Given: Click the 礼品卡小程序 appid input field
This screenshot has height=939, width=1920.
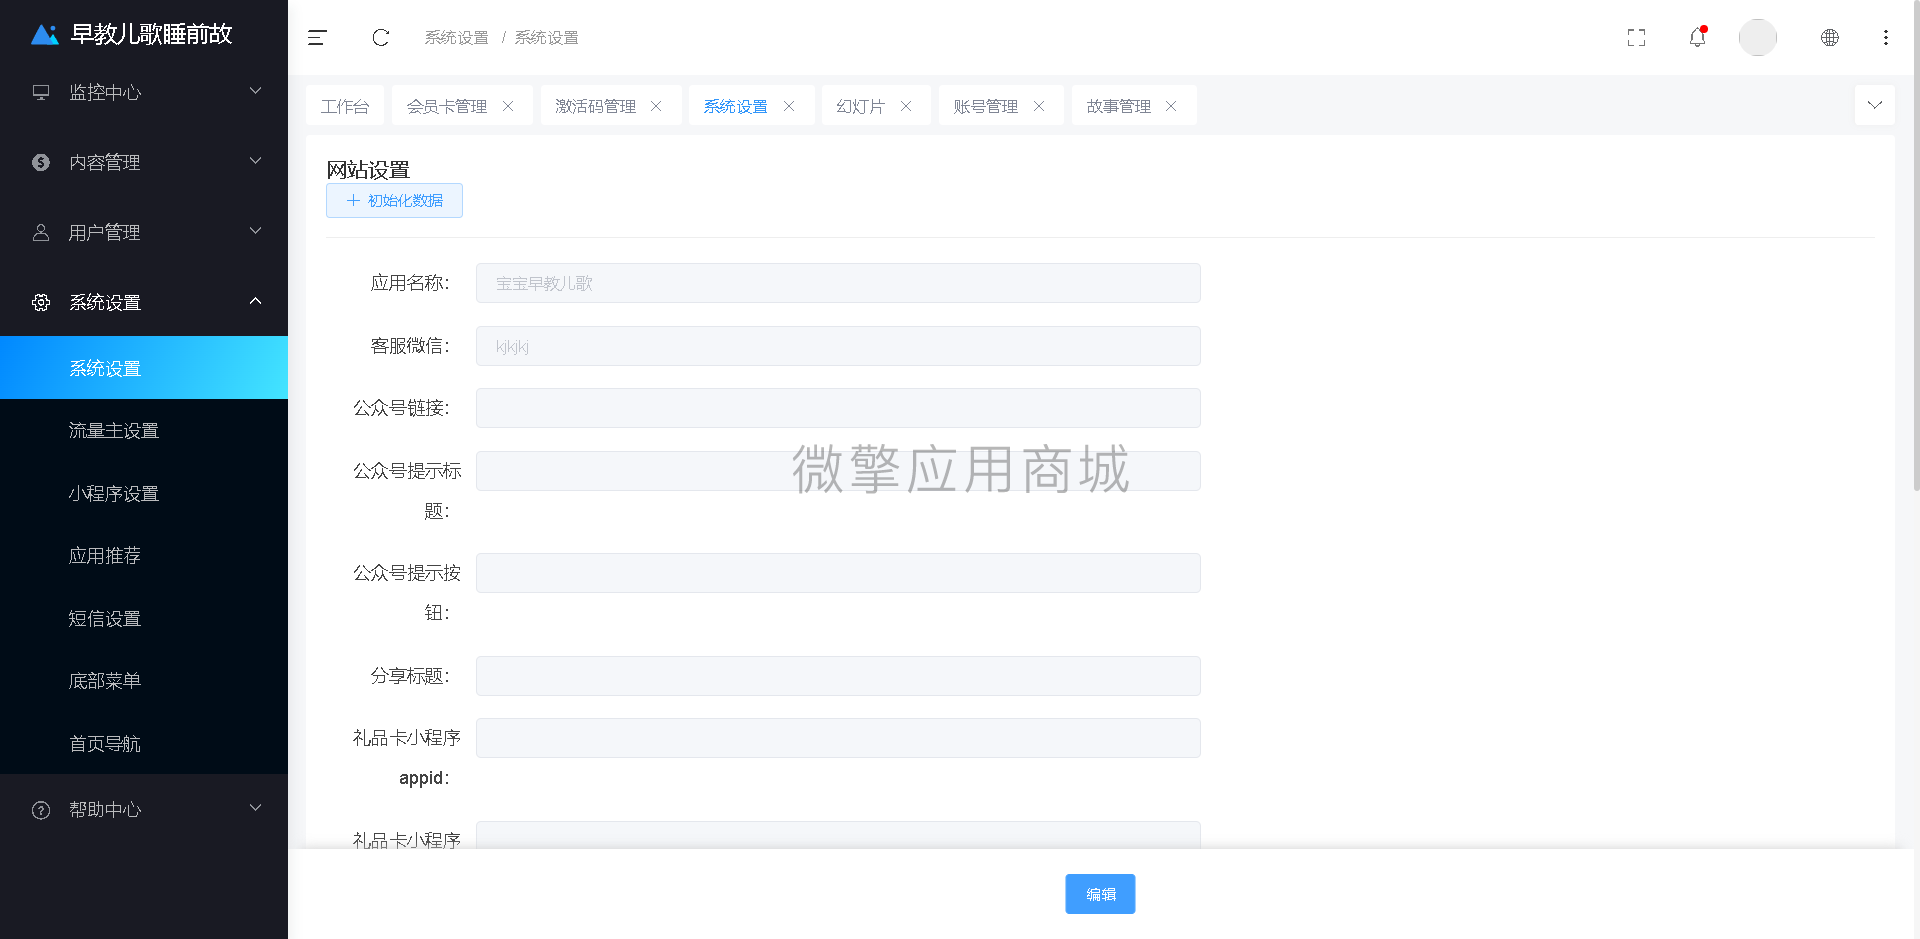Looking at the screenshot, I should (838, 738).
